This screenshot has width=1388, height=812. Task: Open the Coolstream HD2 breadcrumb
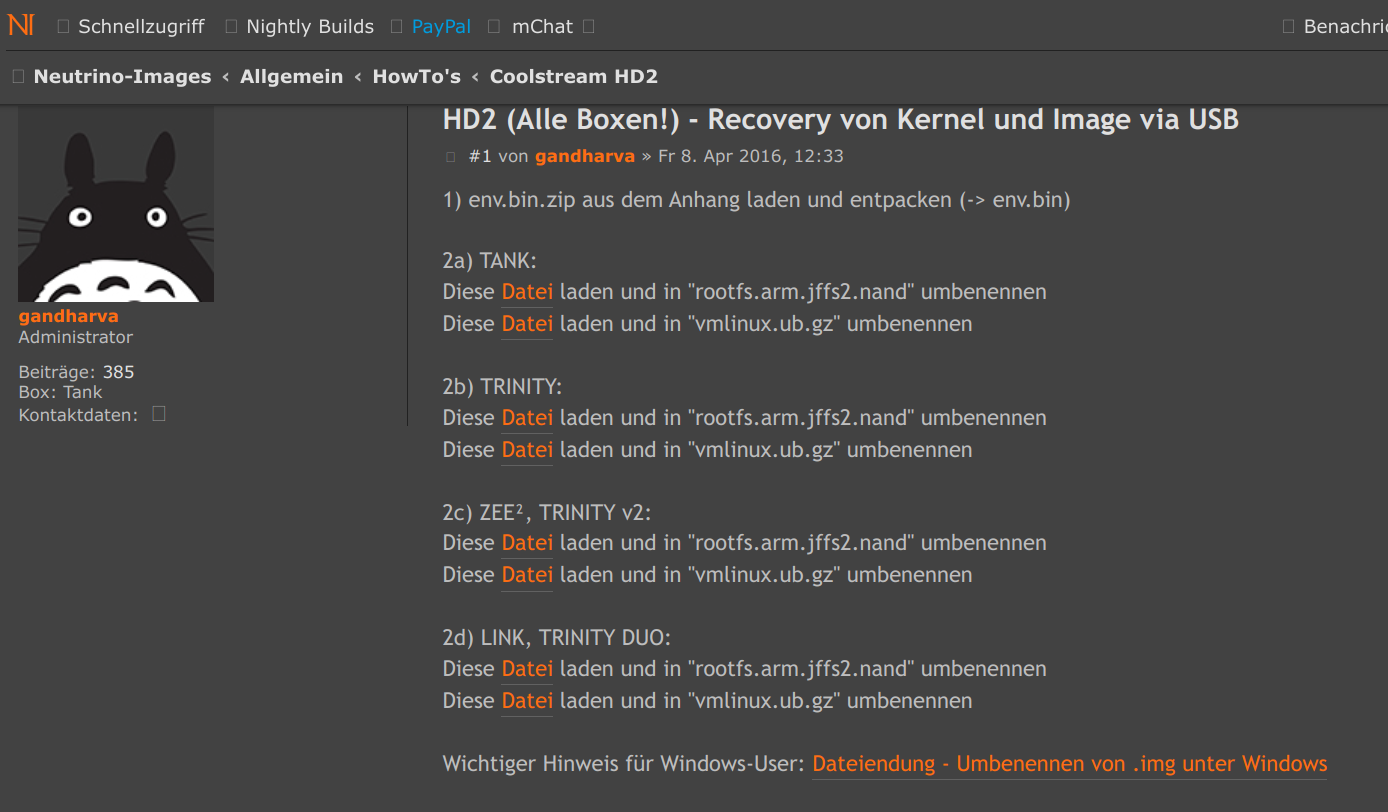pyautogui.click(x=573, y=77)
